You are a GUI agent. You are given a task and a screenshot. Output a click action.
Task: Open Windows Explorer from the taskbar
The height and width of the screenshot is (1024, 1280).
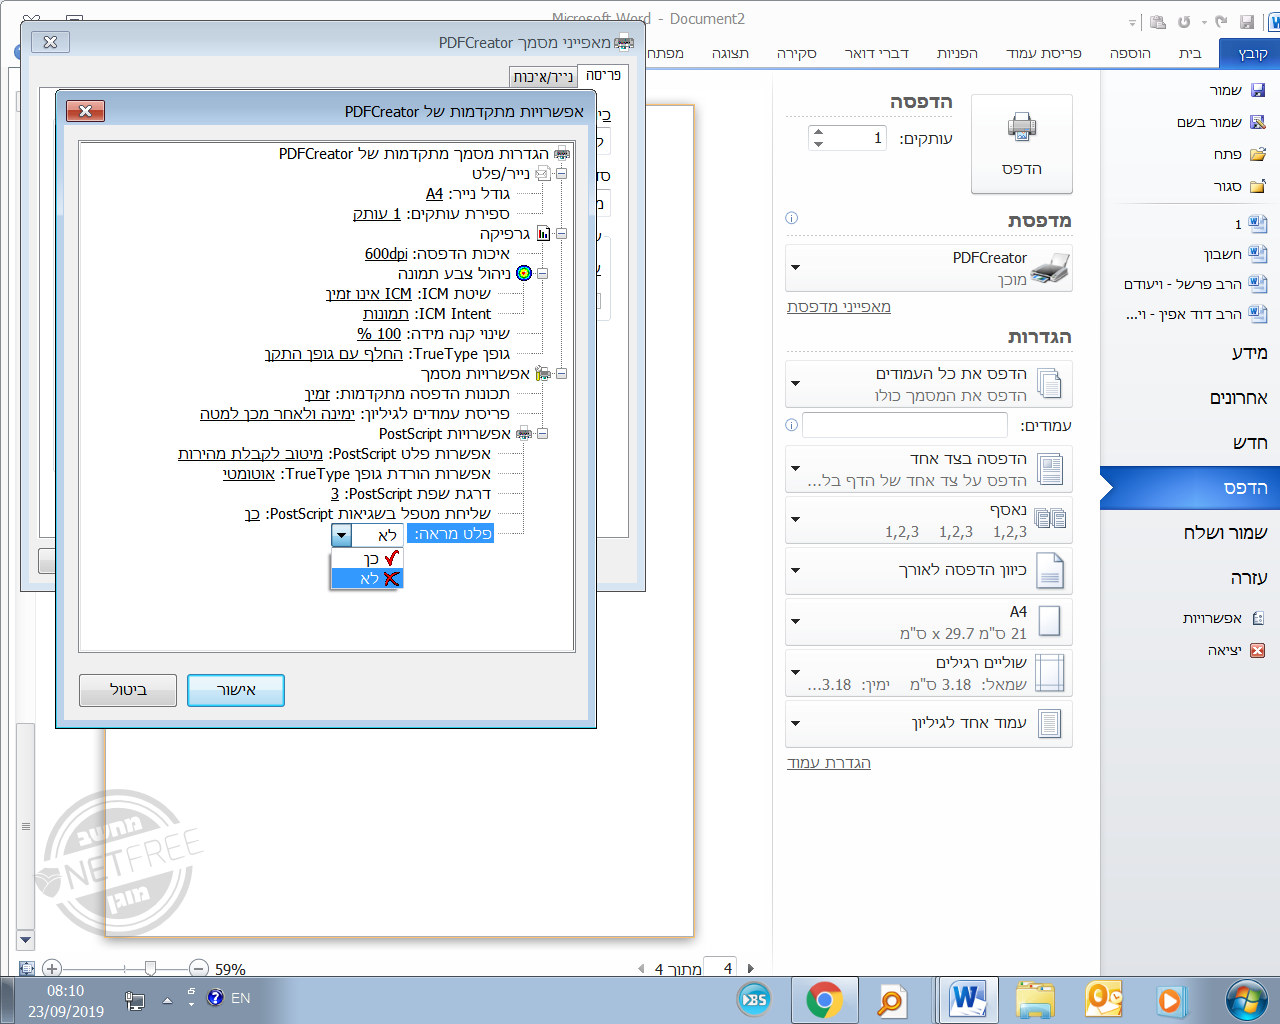tap(1035, 999)
